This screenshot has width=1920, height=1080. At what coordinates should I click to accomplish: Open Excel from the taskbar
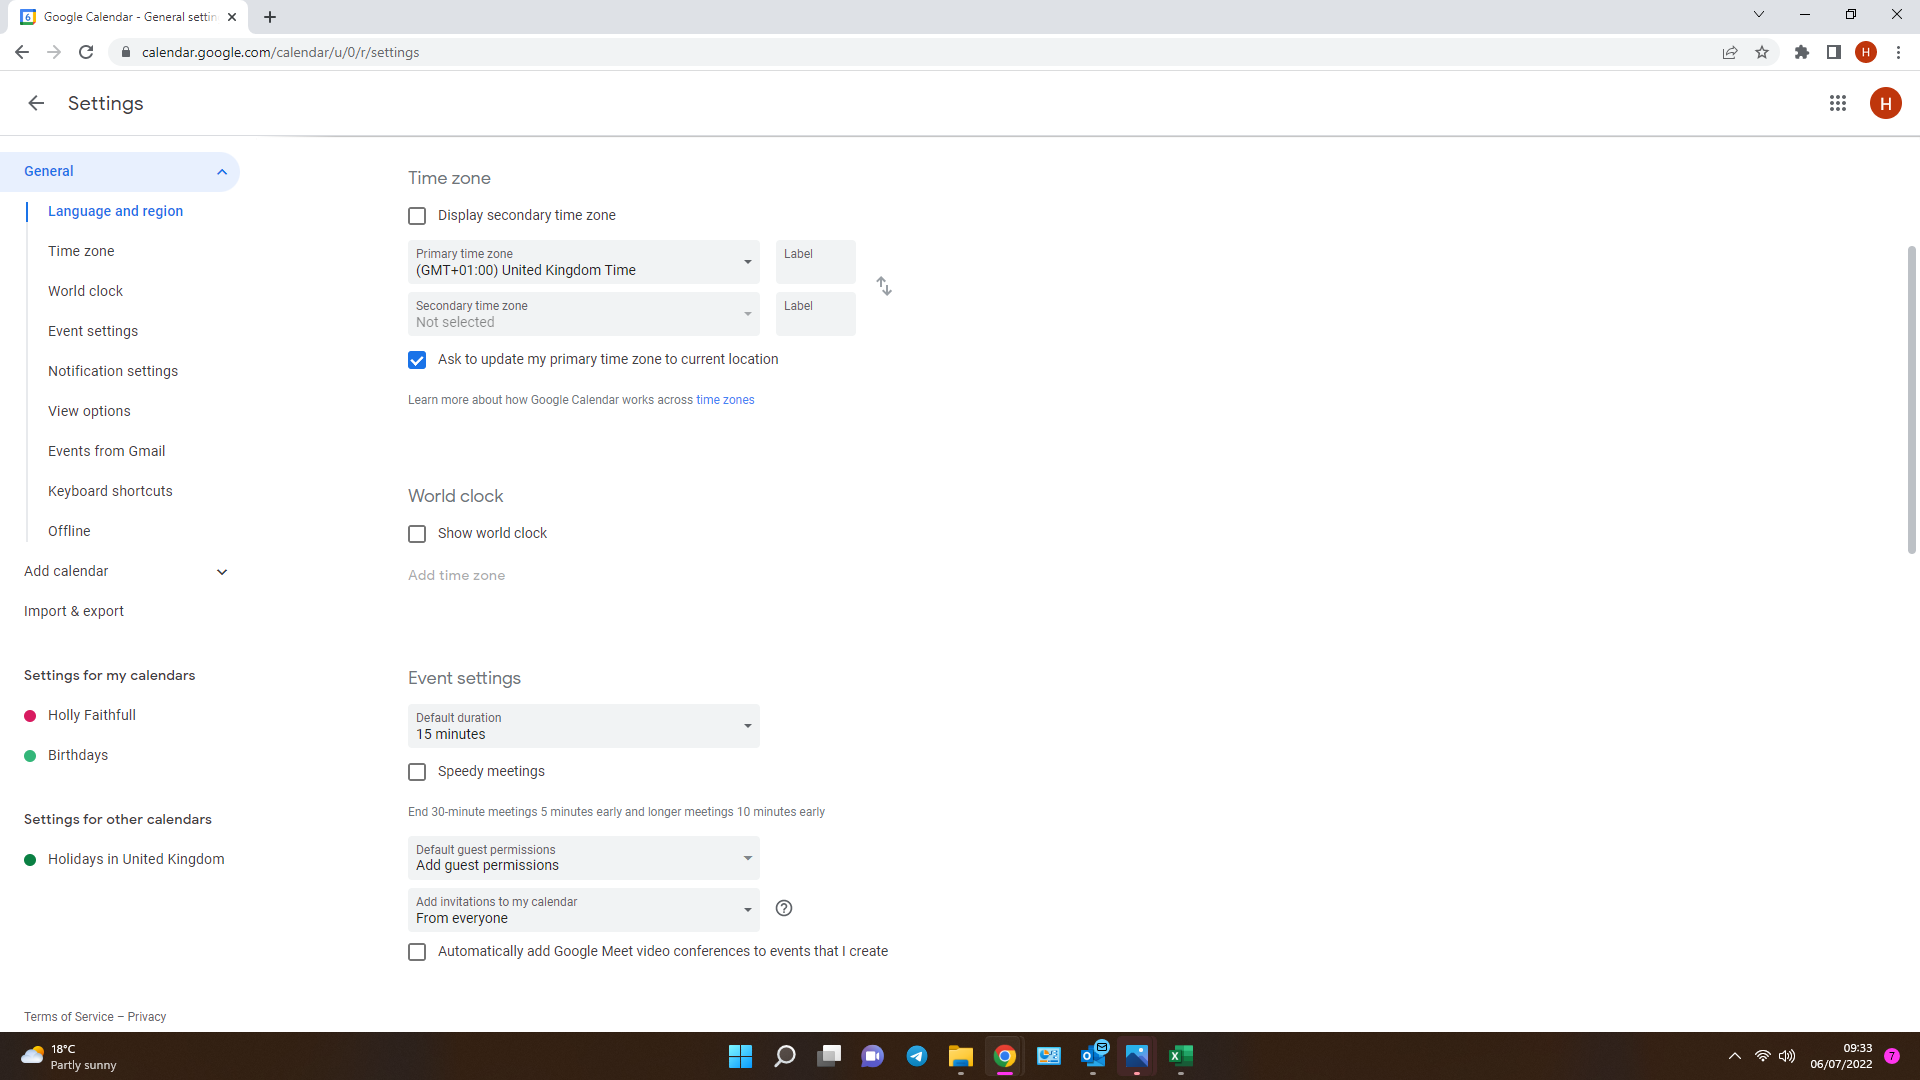pyautogui.click(x=1181, y=1056)
